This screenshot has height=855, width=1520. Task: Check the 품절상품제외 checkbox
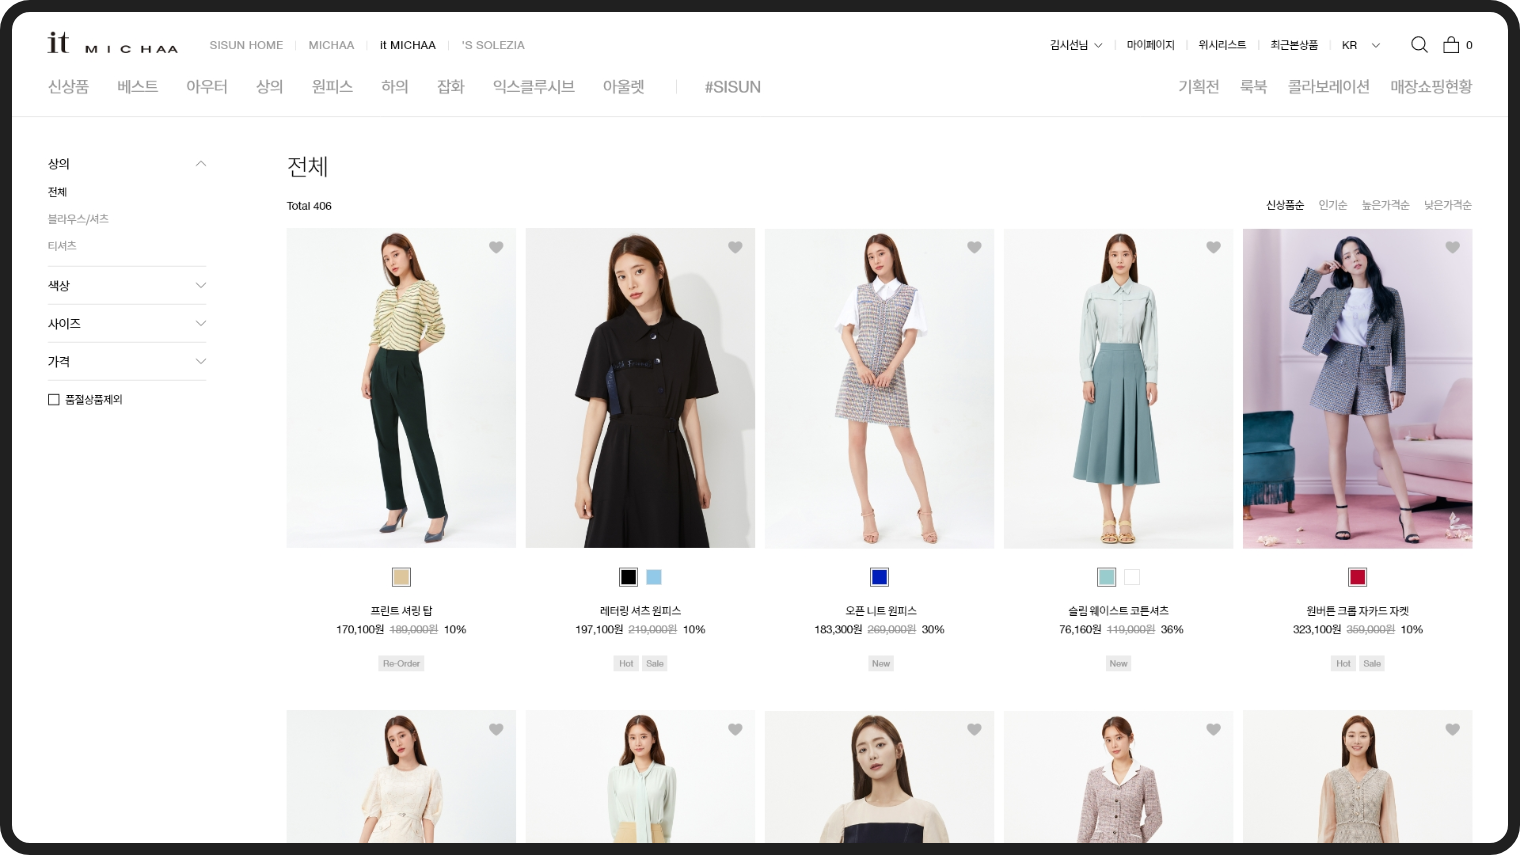(54, 399)
